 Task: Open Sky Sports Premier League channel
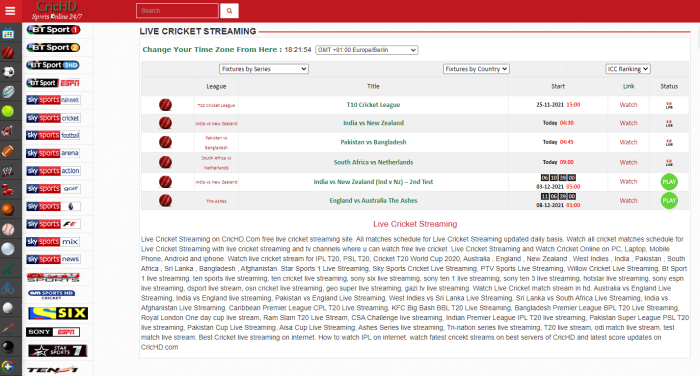[x=53, y=206]
